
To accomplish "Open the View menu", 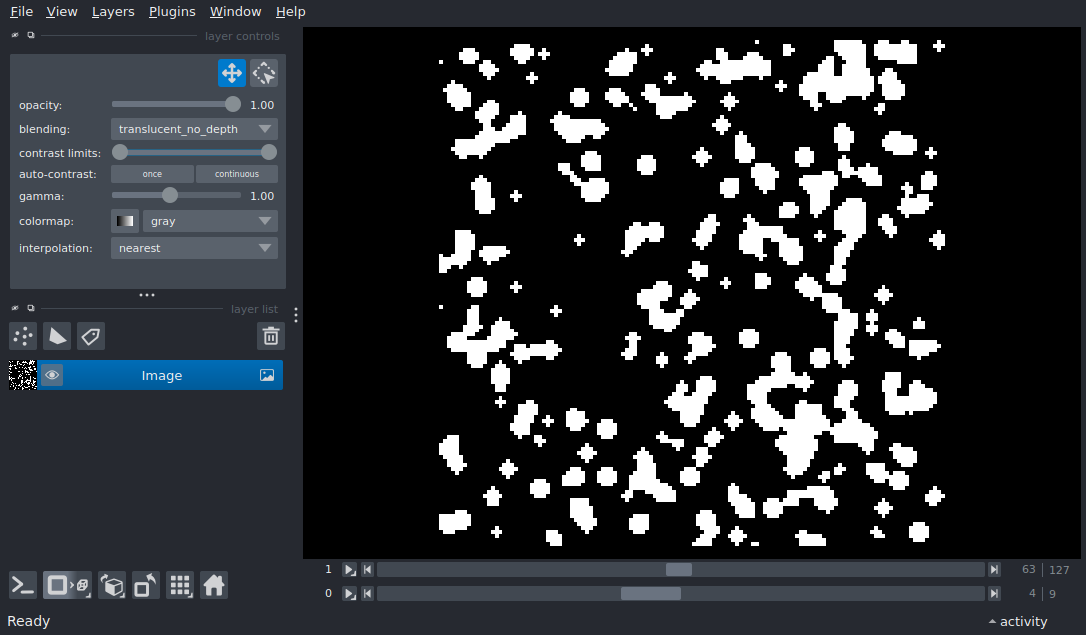I will point(62,12).
